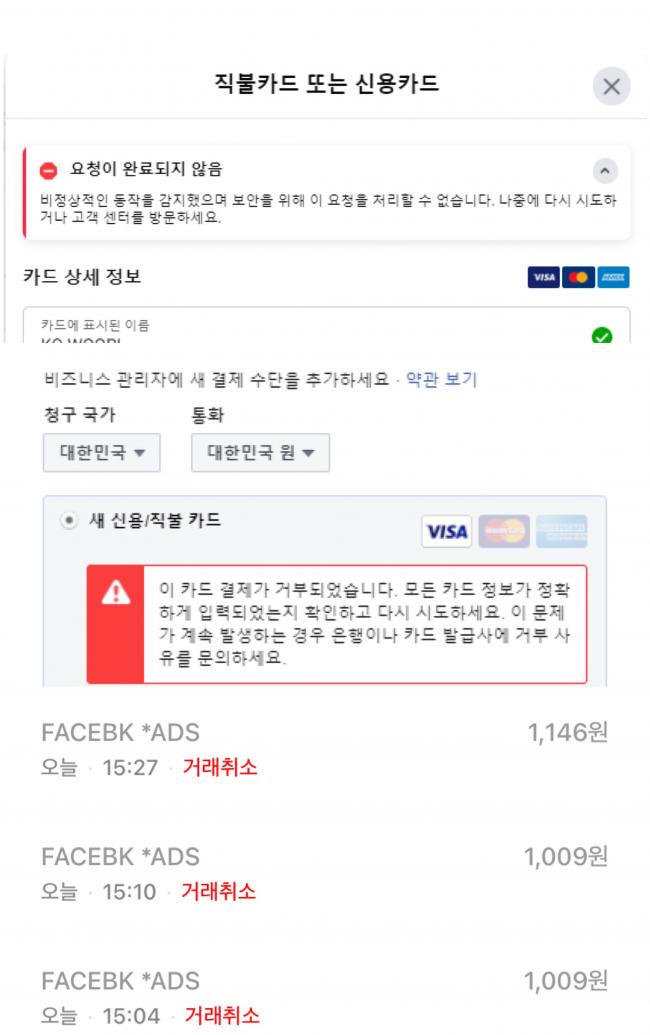Screen dimensions: 650x1035
Task: Open the 통화 대한민국 원 dropdown
Action: click(260, 452)
